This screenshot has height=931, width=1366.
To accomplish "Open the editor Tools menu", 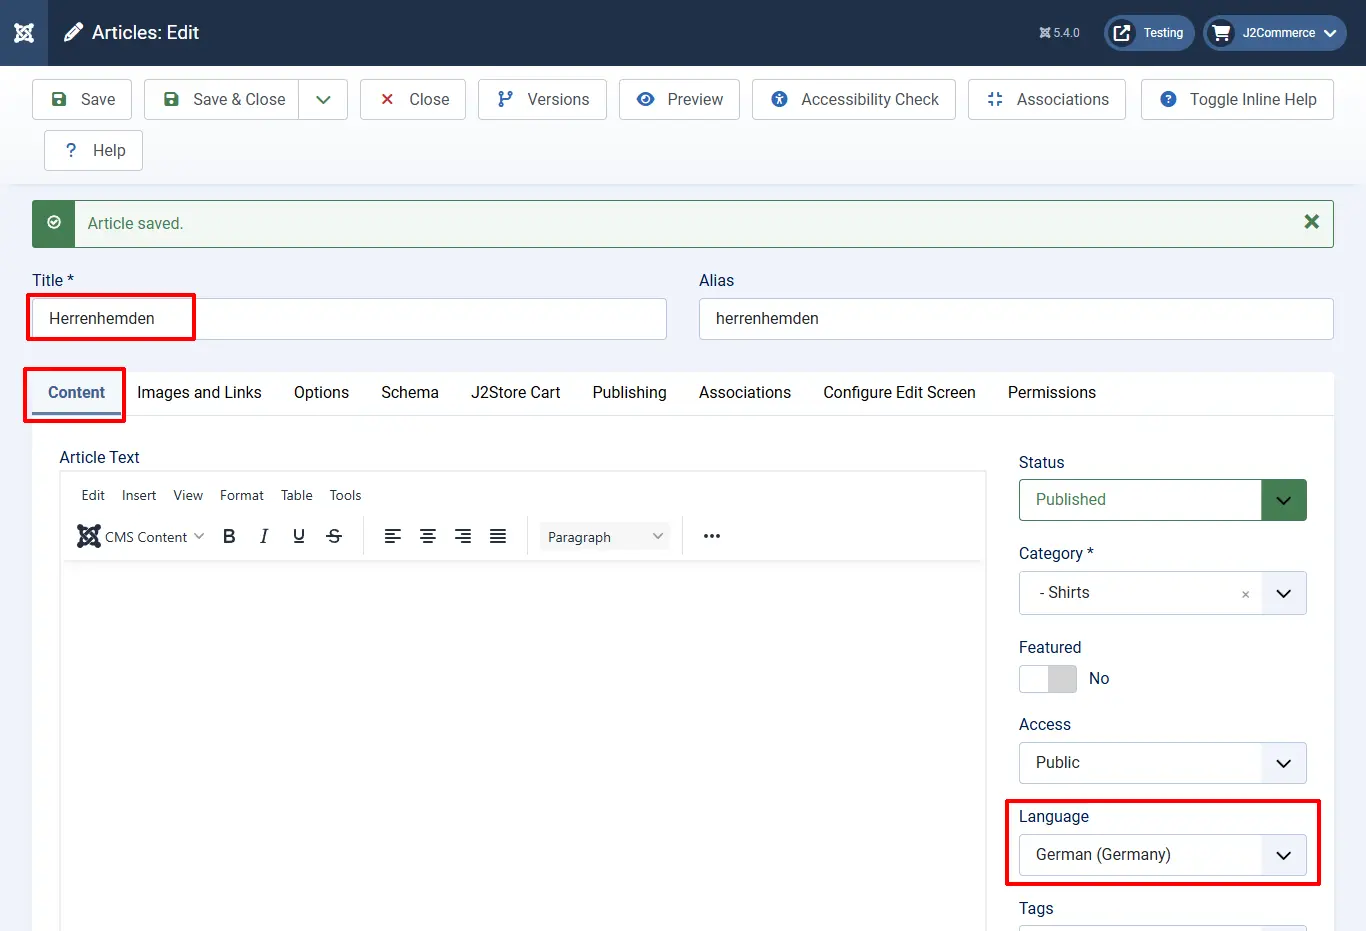I will 345,495.
